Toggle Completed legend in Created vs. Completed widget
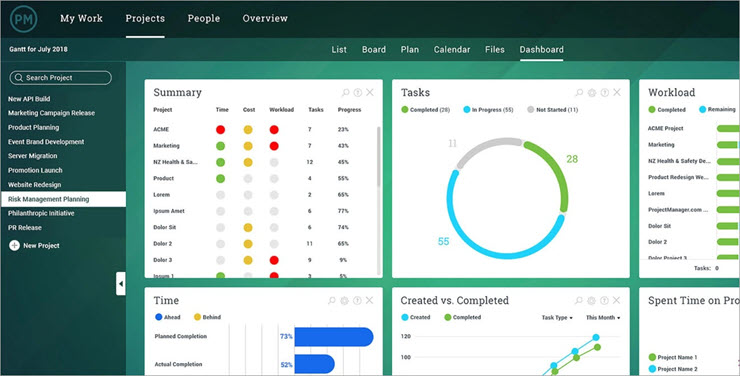Viewport: 740px width, 376px height. (x=462, y=317)
